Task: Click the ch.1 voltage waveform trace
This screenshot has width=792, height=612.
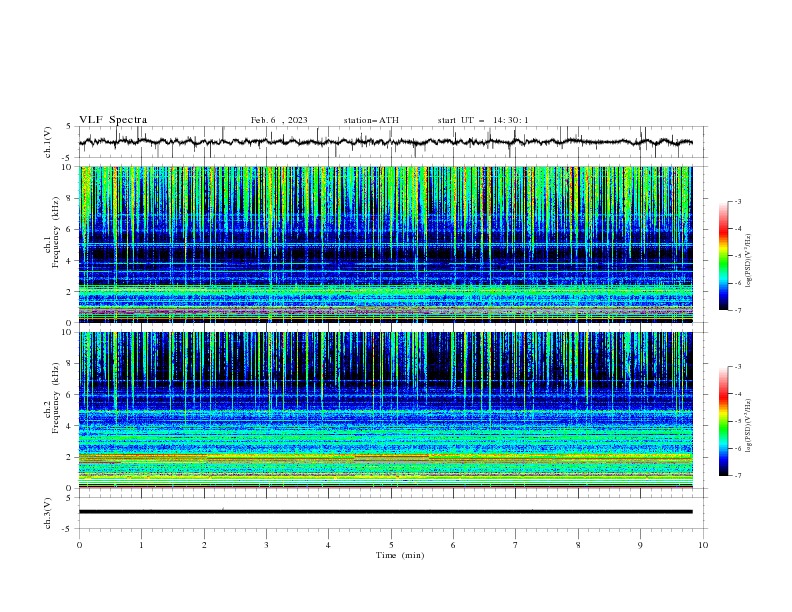Action: coord(385,142)
